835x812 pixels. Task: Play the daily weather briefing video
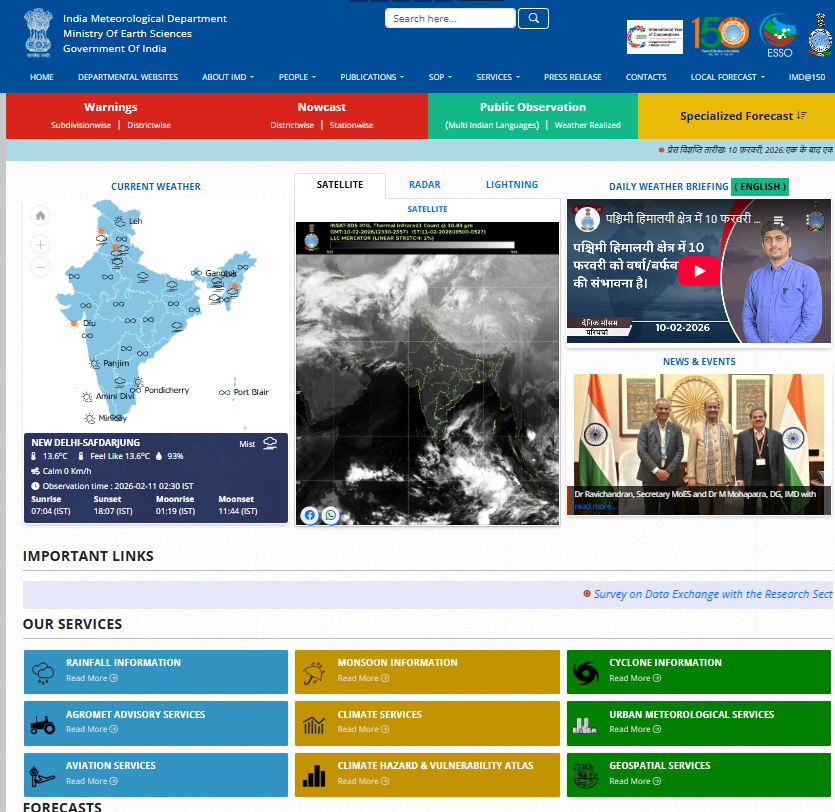click(x=700, y=271)
